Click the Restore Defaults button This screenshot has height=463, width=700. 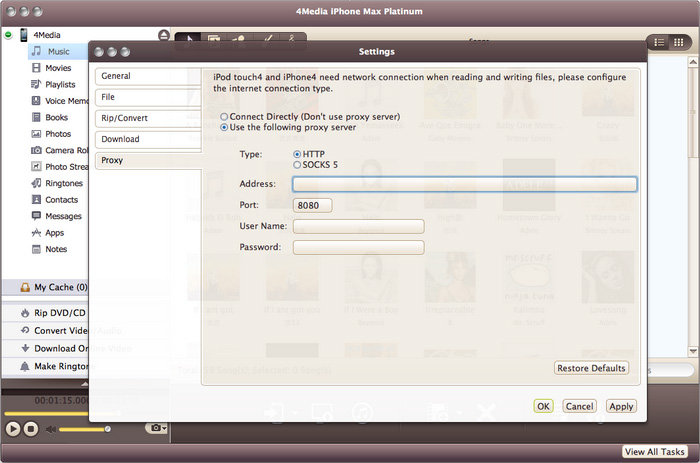point(591,368)
